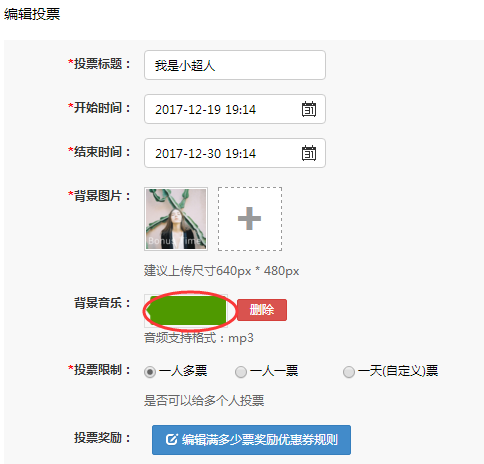
Task: Click edit pencil icon on reward button
Action: click(x=171, y=440)
